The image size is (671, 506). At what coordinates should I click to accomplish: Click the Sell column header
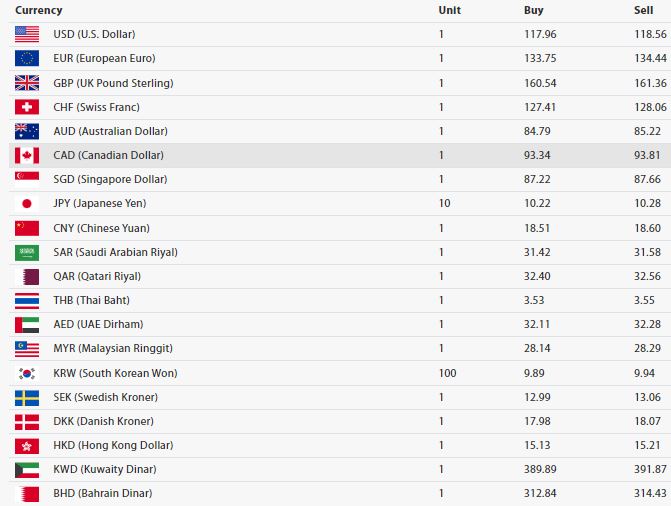643,10
